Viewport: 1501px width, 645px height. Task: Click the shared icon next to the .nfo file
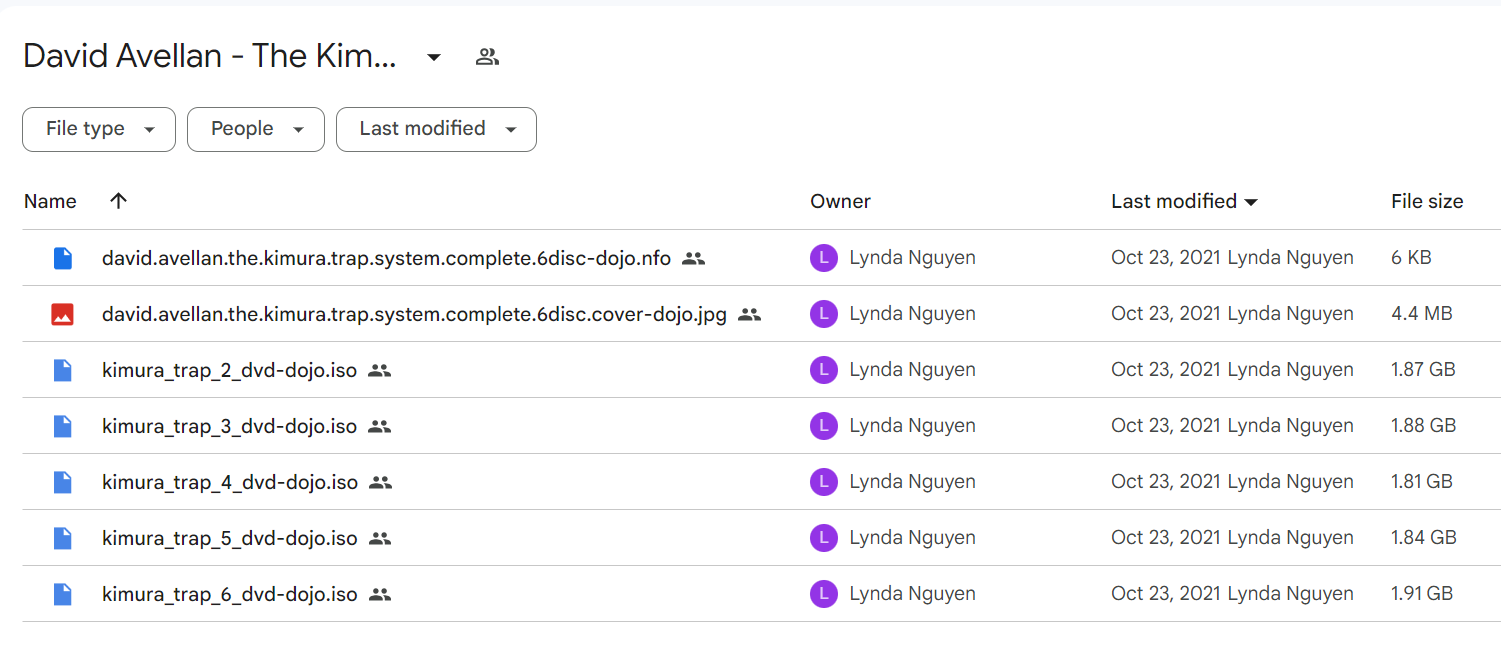693,258
